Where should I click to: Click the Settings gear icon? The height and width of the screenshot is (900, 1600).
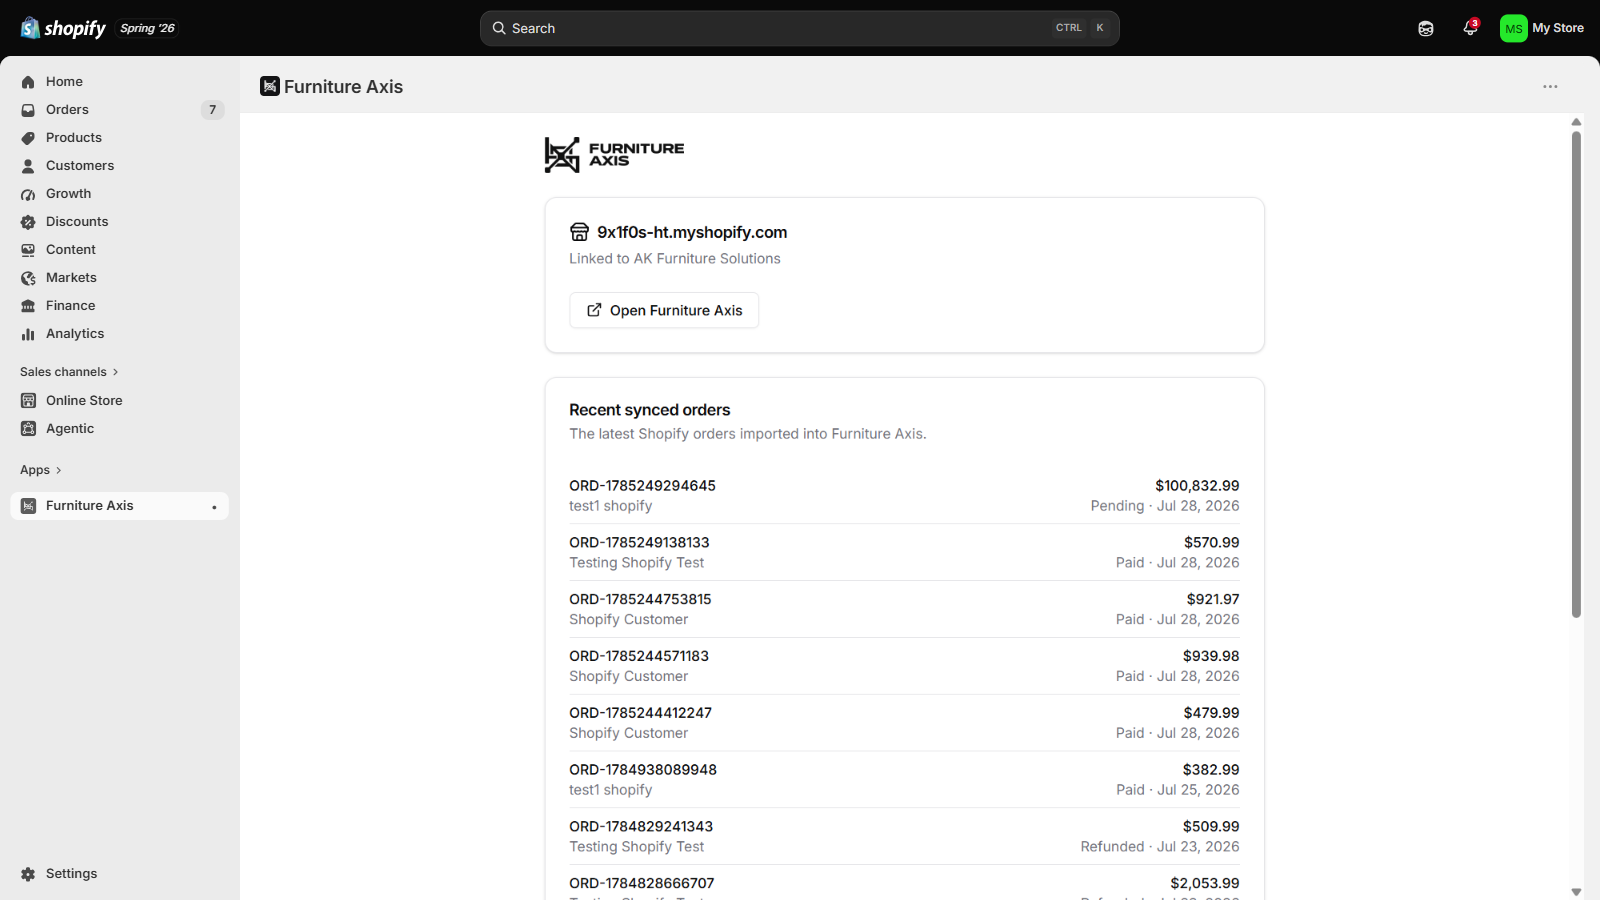[x=28, y=874]
